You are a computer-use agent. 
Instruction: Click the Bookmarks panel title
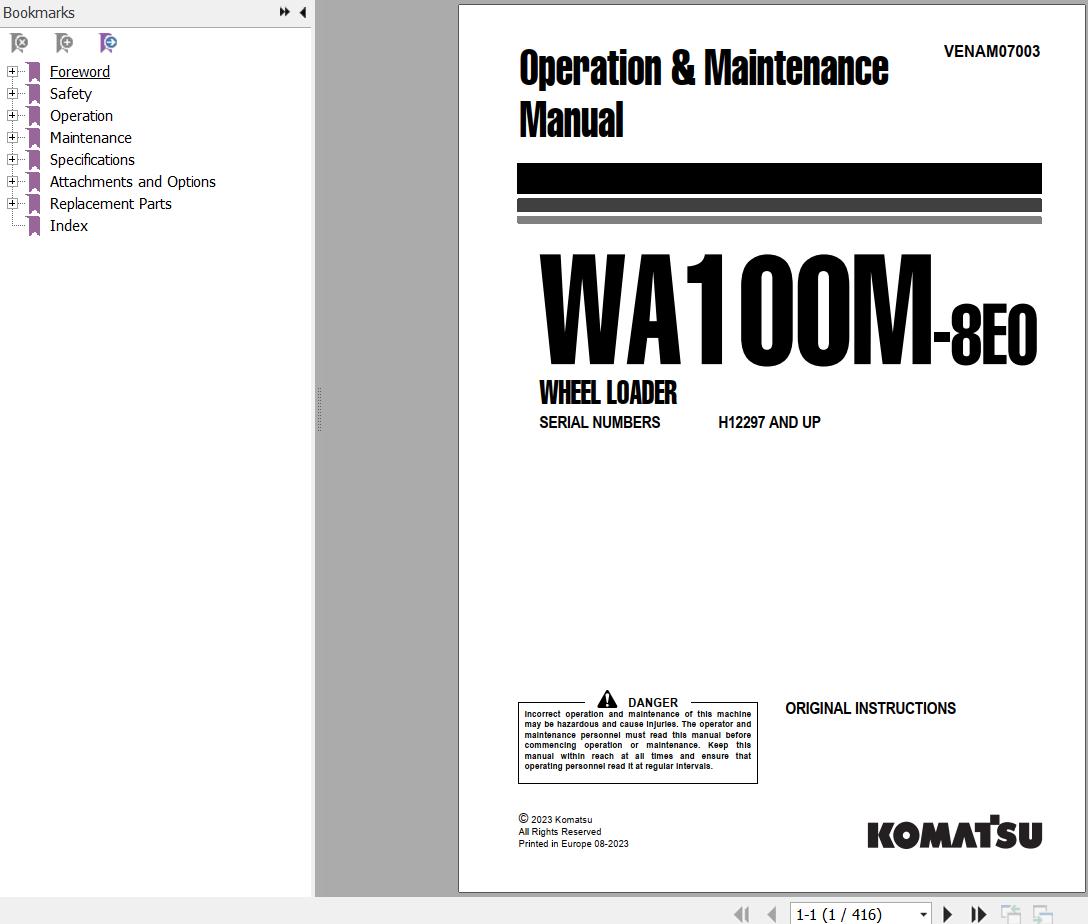(39, 12)
